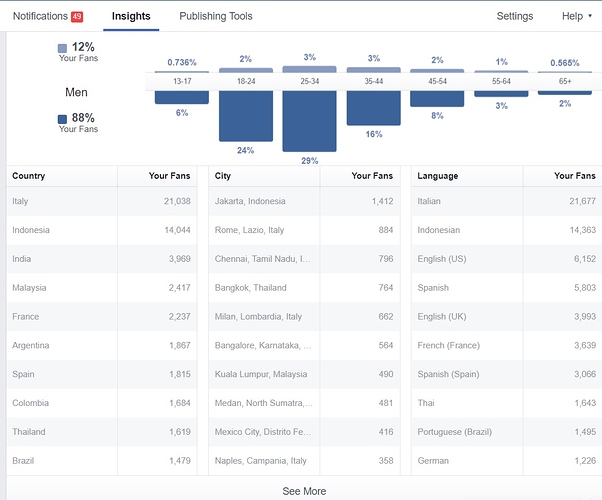Click the 35-44 men bar at 16%

pyautogui.click(x=374, y=108)
